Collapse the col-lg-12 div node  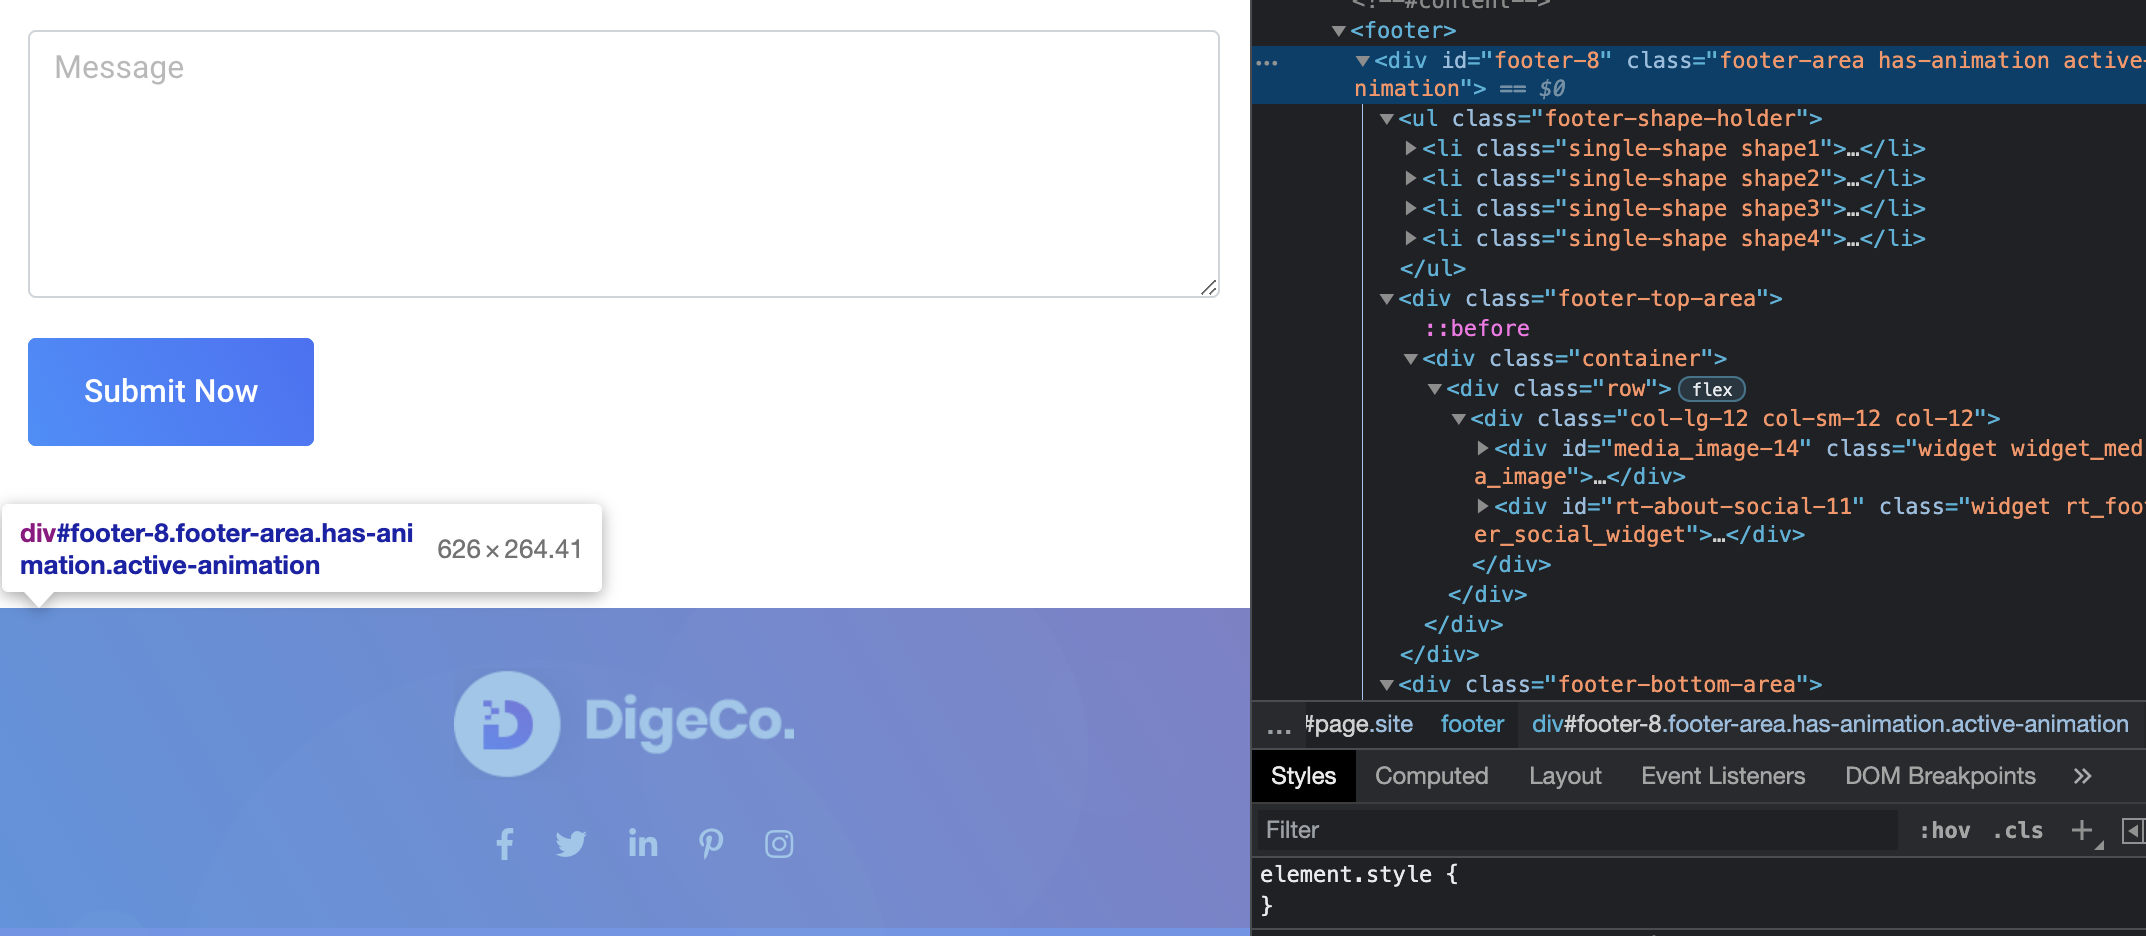coord(1459,419)
